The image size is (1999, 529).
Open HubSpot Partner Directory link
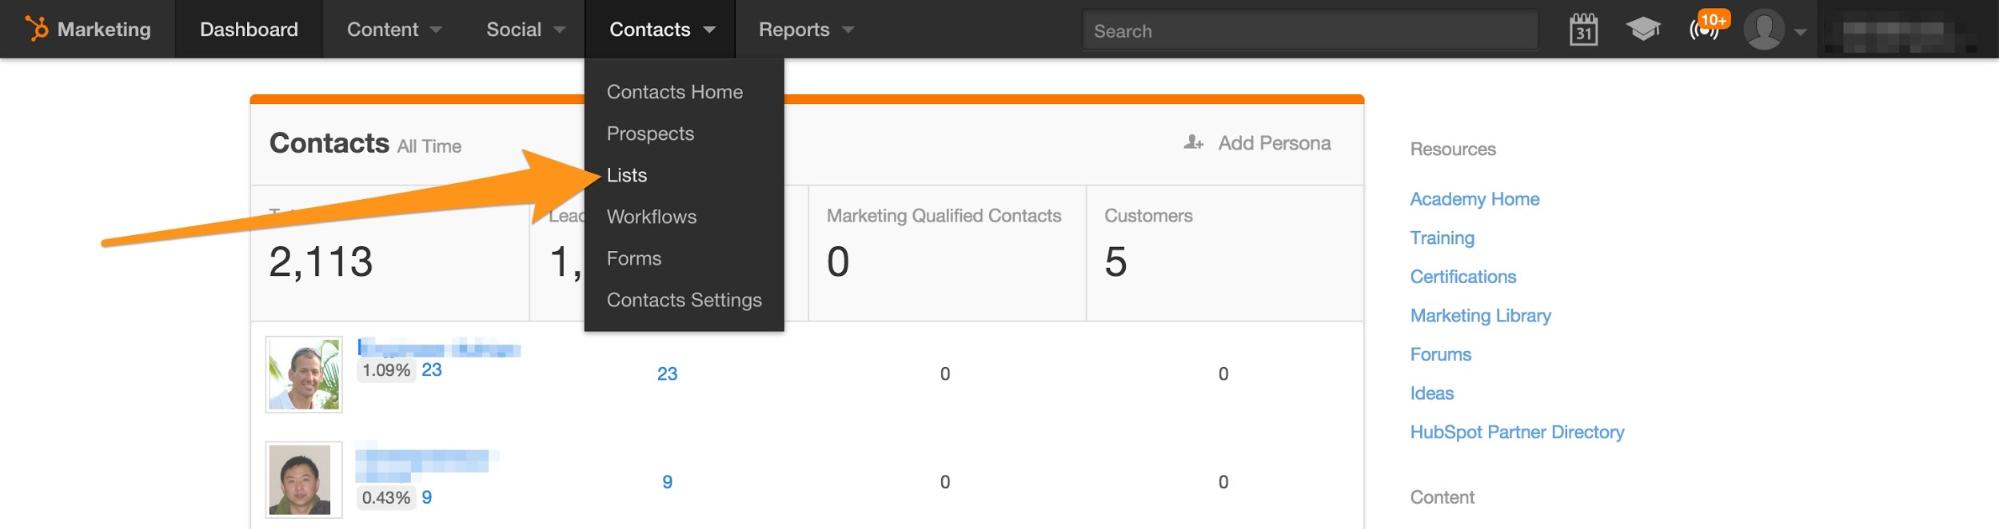pyautogui.click(x=1516, y=432)
